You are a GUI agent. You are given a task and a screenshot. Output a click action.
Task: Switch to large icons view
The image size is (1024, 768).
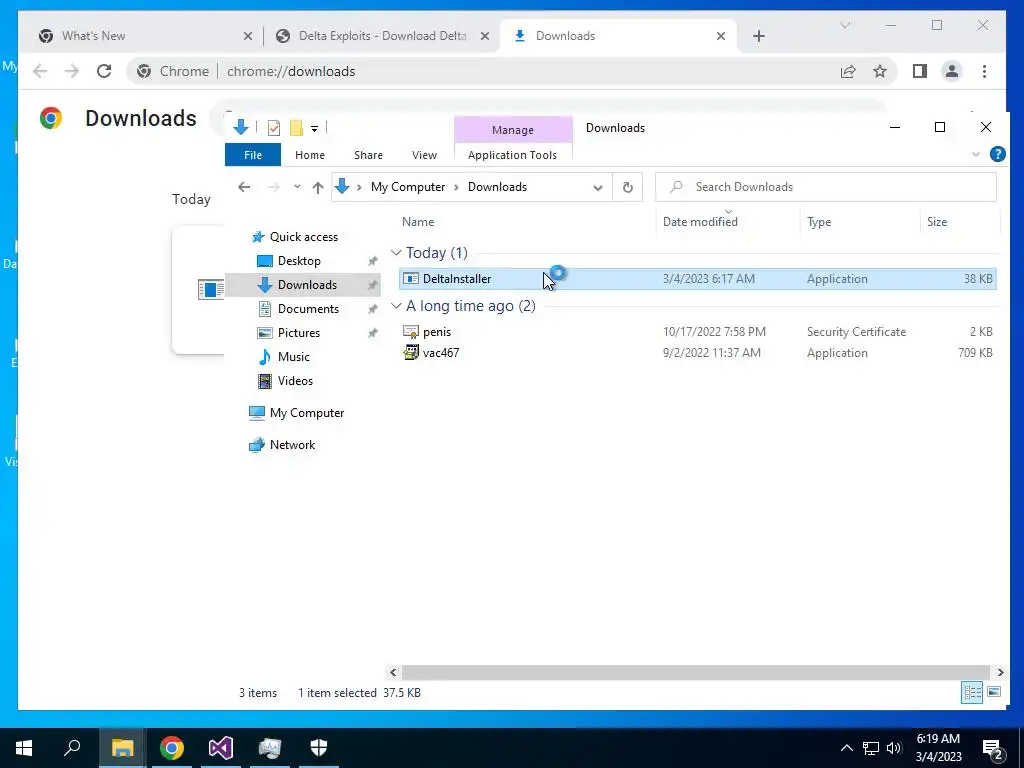pos(994,692)
